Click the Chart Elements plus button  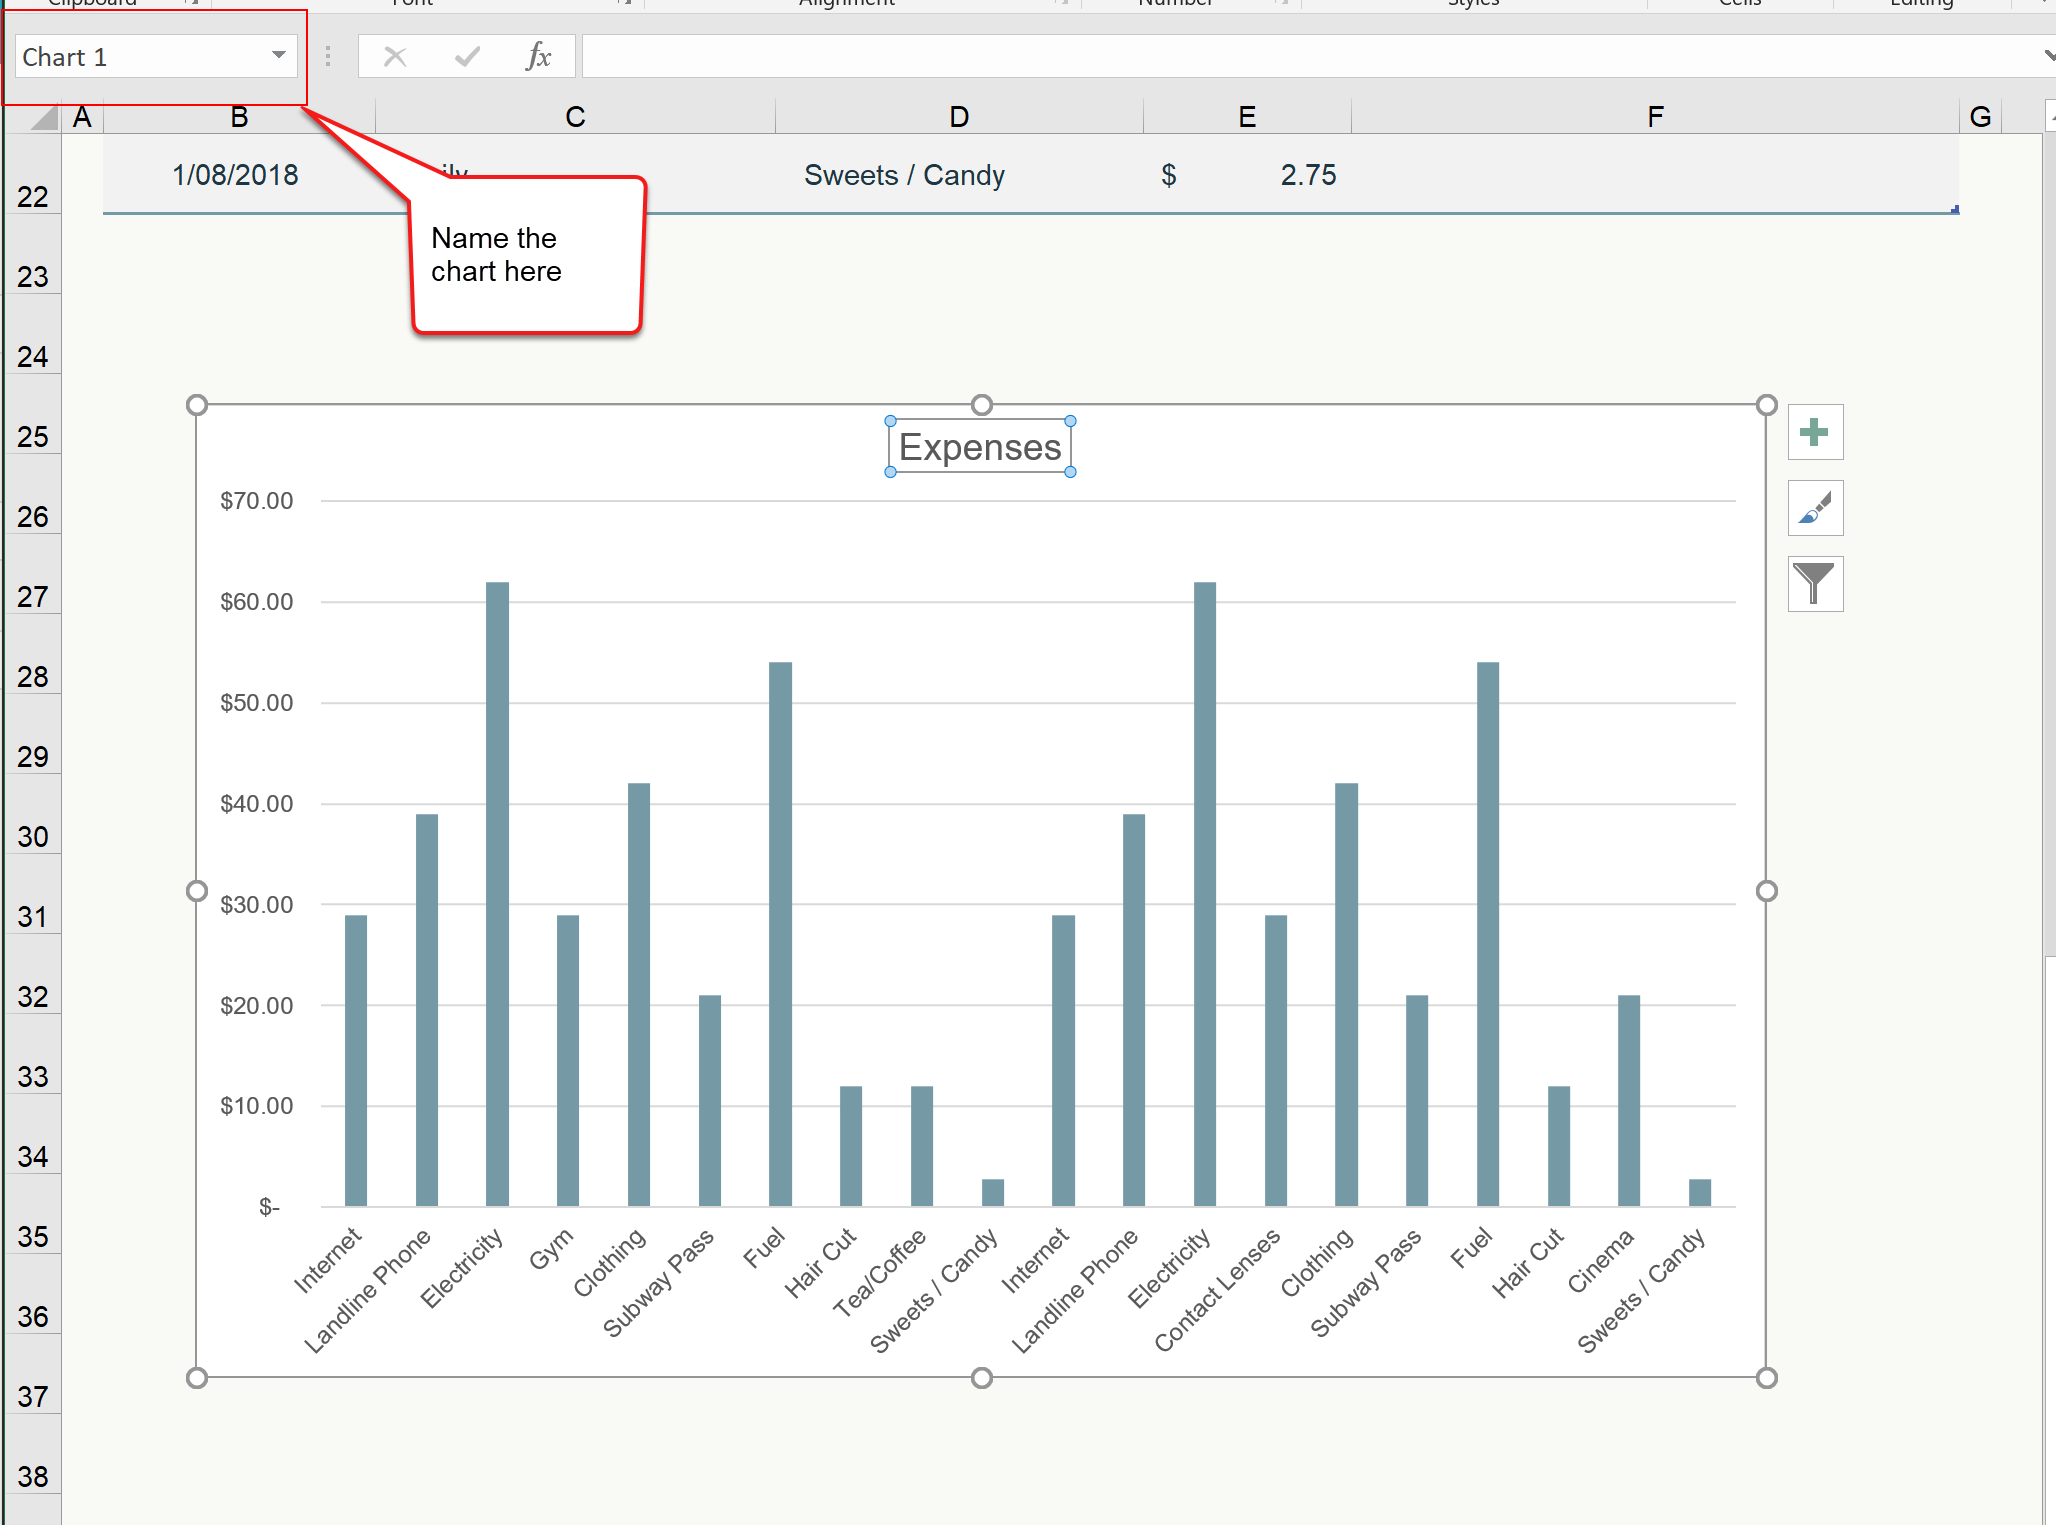(1814, 432)
